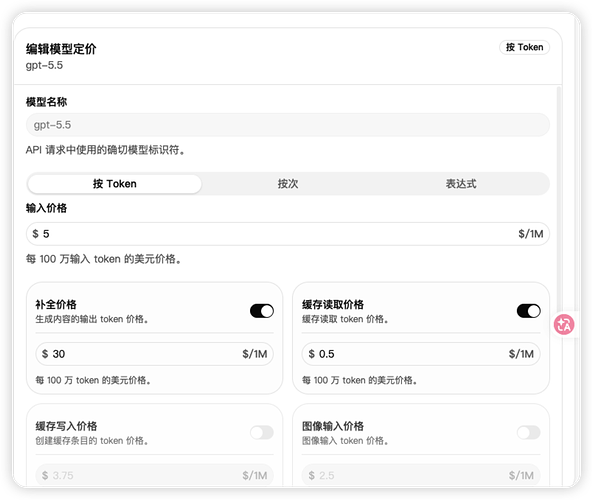Image resolution: width=592 pixels, height=500 pixels.
Task: Click the 模型名称 field showing gpt-5.5
Action: [x=288, y=125]
